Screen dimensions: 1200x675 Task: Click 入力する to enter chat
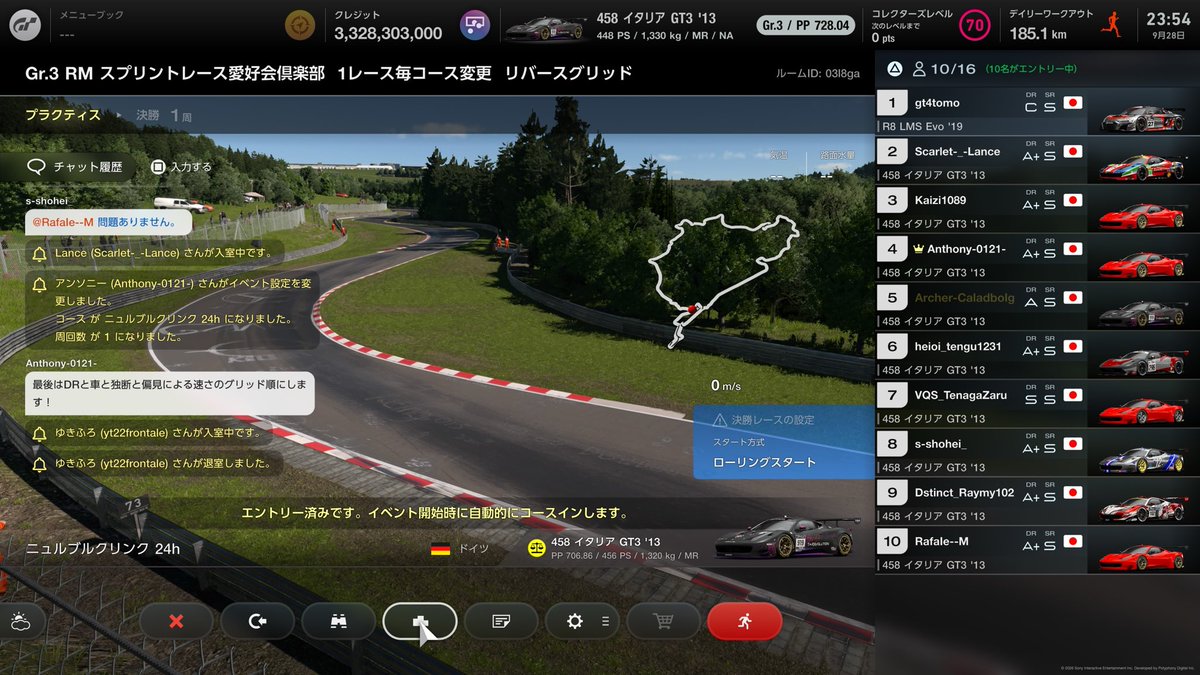182,167
